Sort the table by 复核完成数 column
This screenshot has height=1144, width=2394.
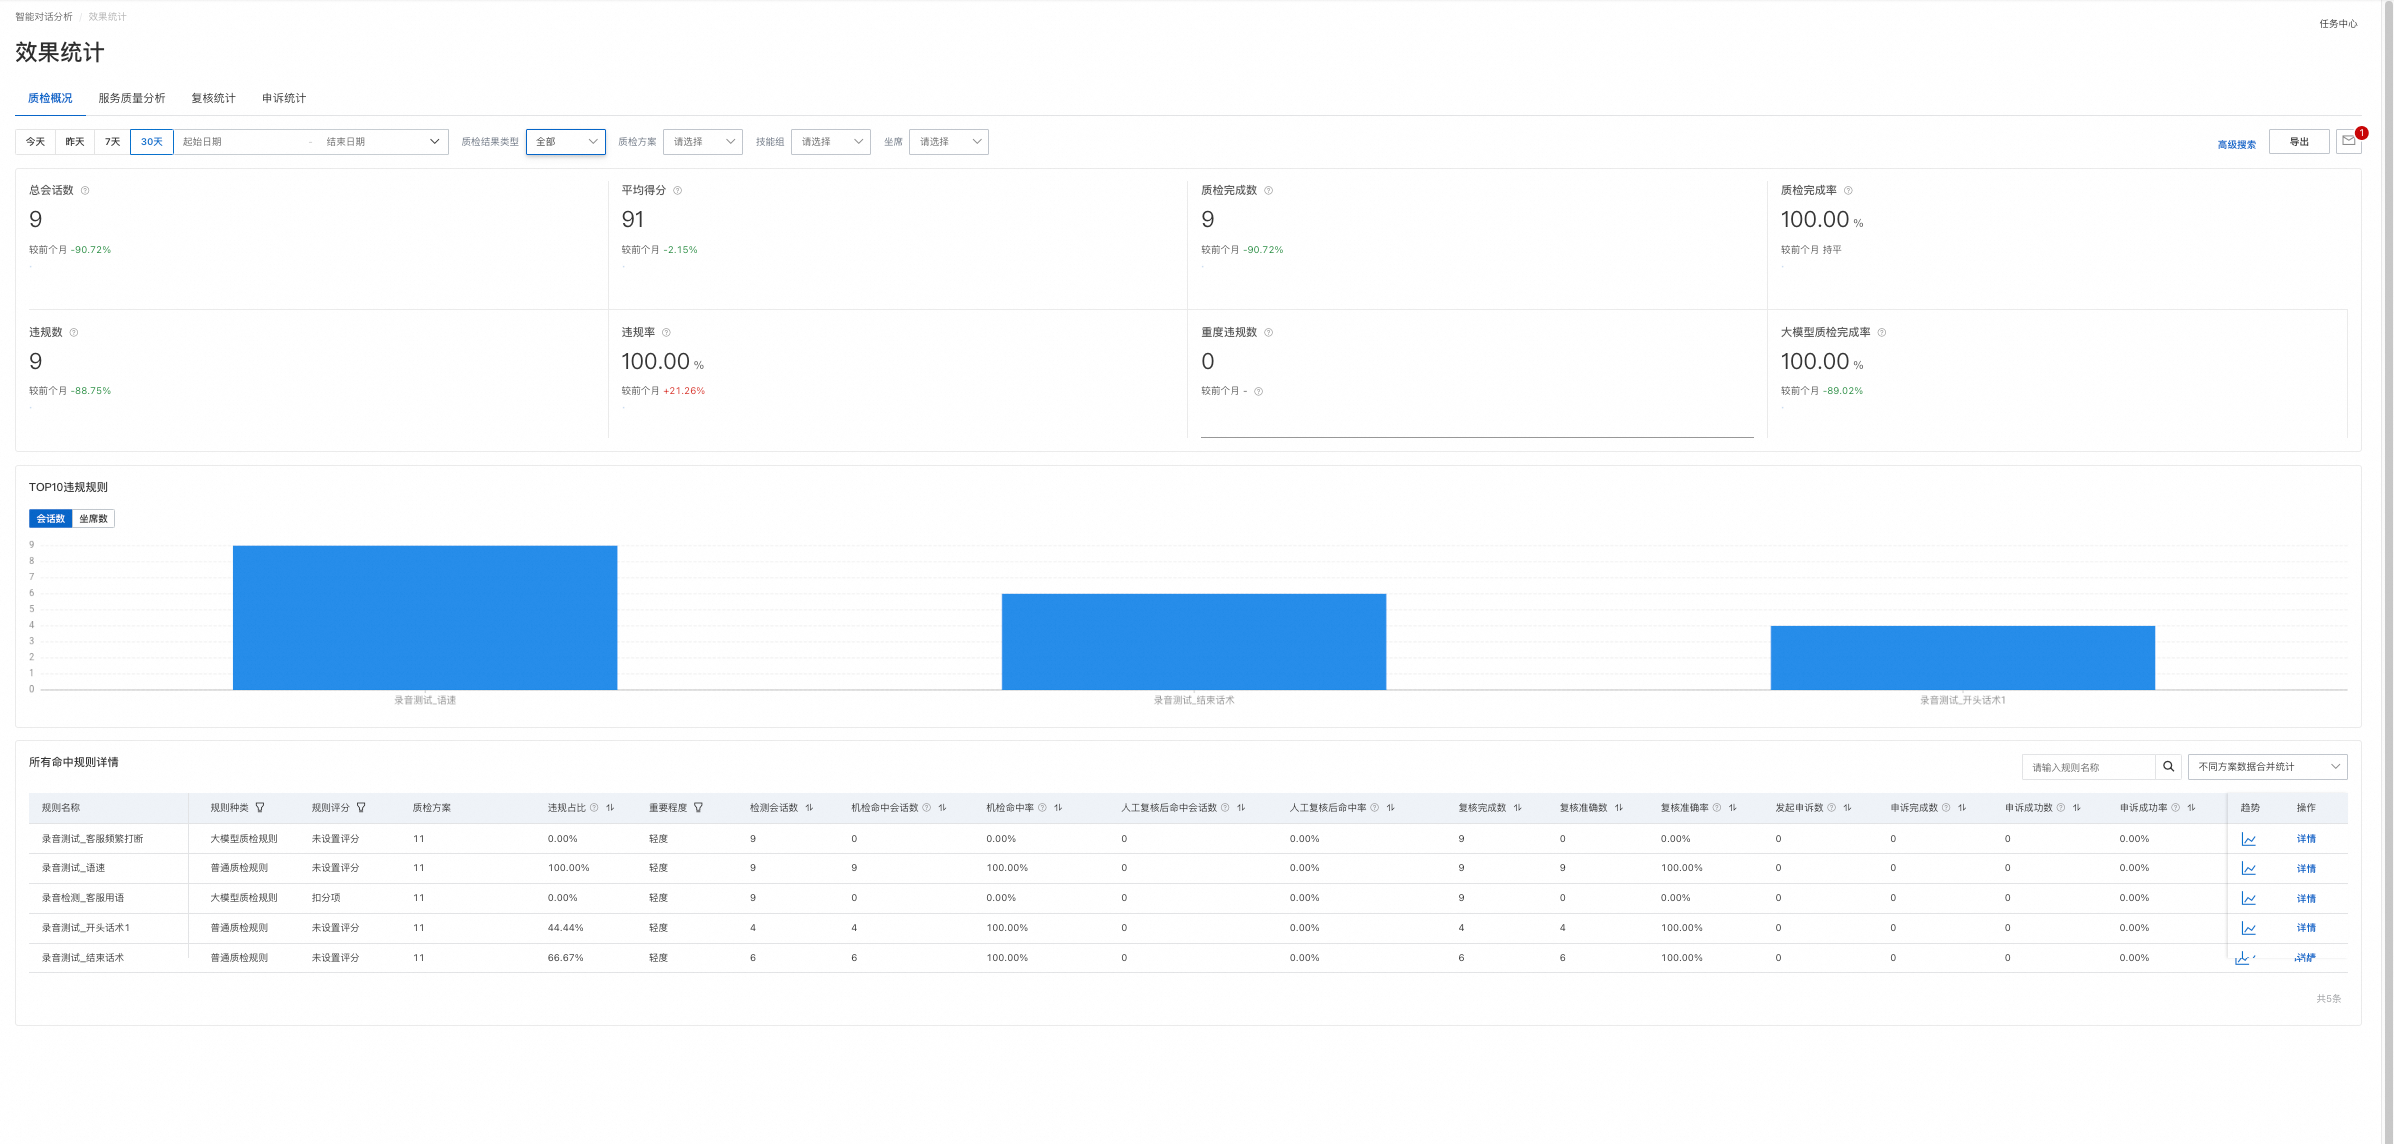[1517, 808]
